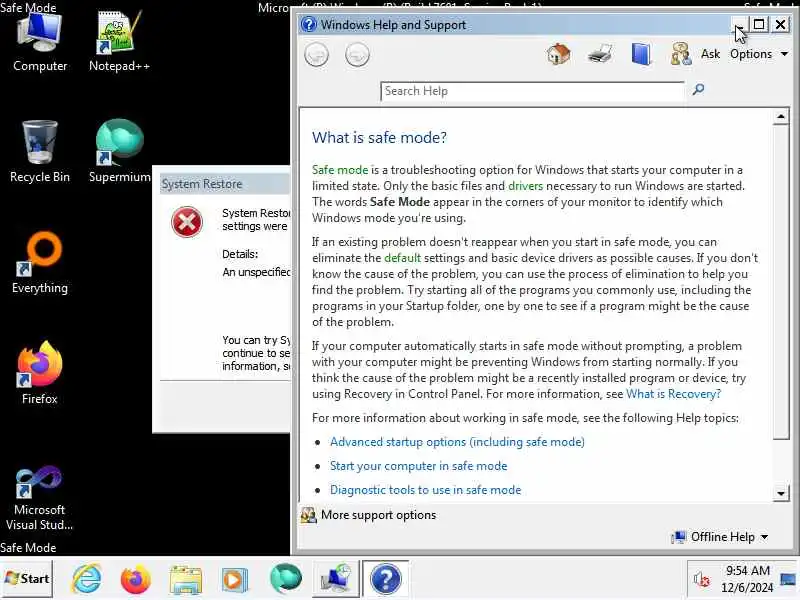Click help pane scroll up arrow
The image size is (800, 600).
(x=781, y=117)
